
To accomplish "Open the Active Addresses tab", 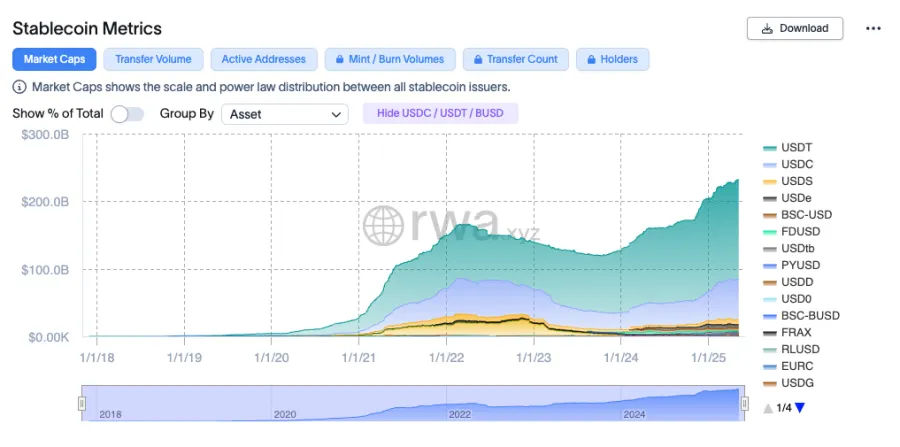I will [x=263, y=59].
